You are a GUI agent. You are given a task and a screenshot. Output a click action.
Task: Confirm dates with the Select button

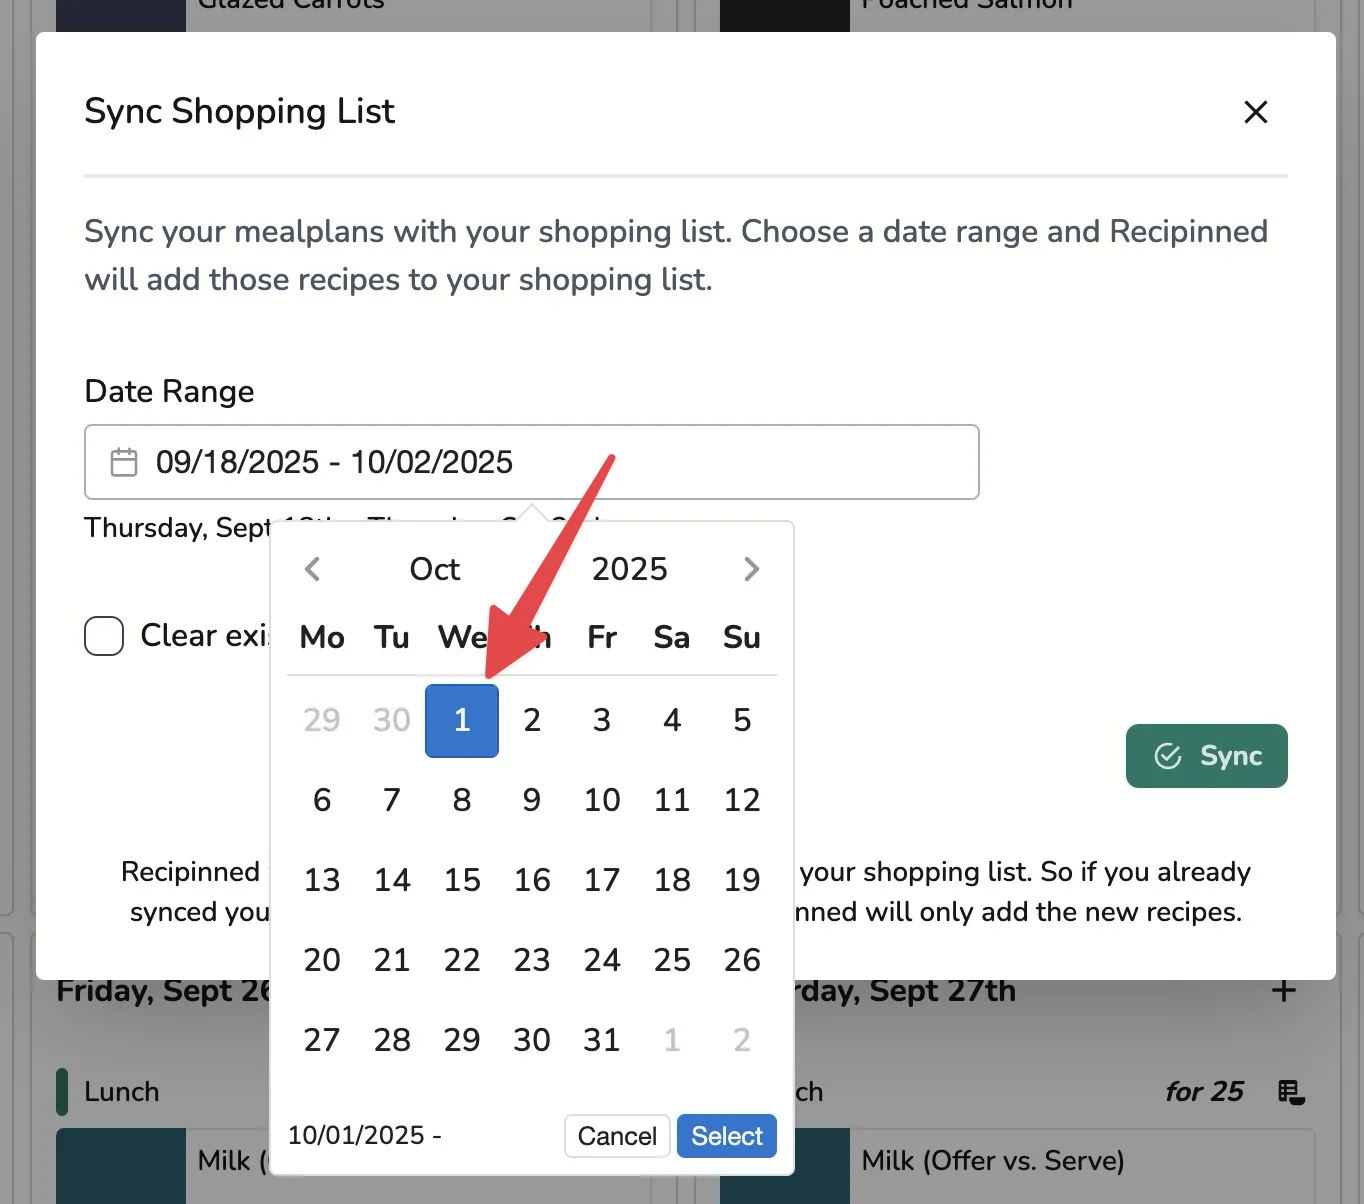coord(726,1136)
